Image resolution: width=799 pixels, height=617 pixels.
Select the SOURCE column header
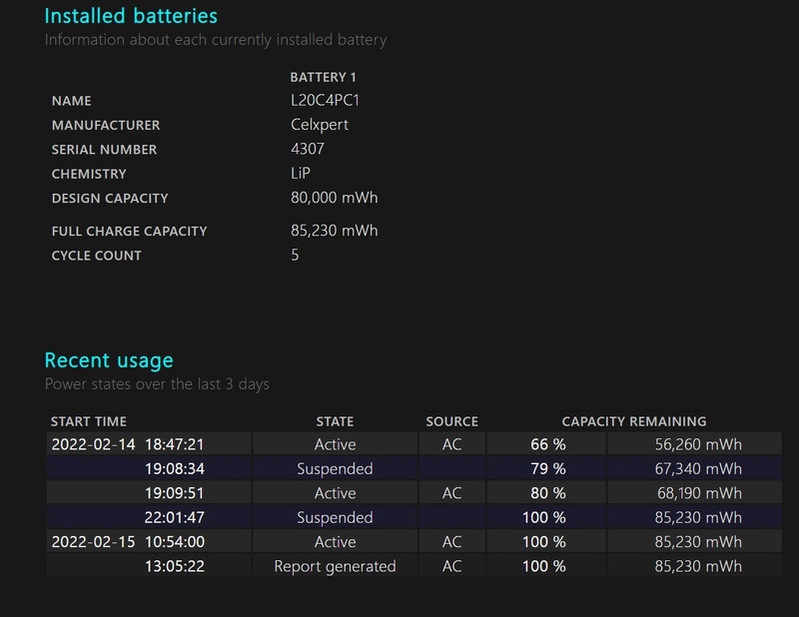click(452, 421)
